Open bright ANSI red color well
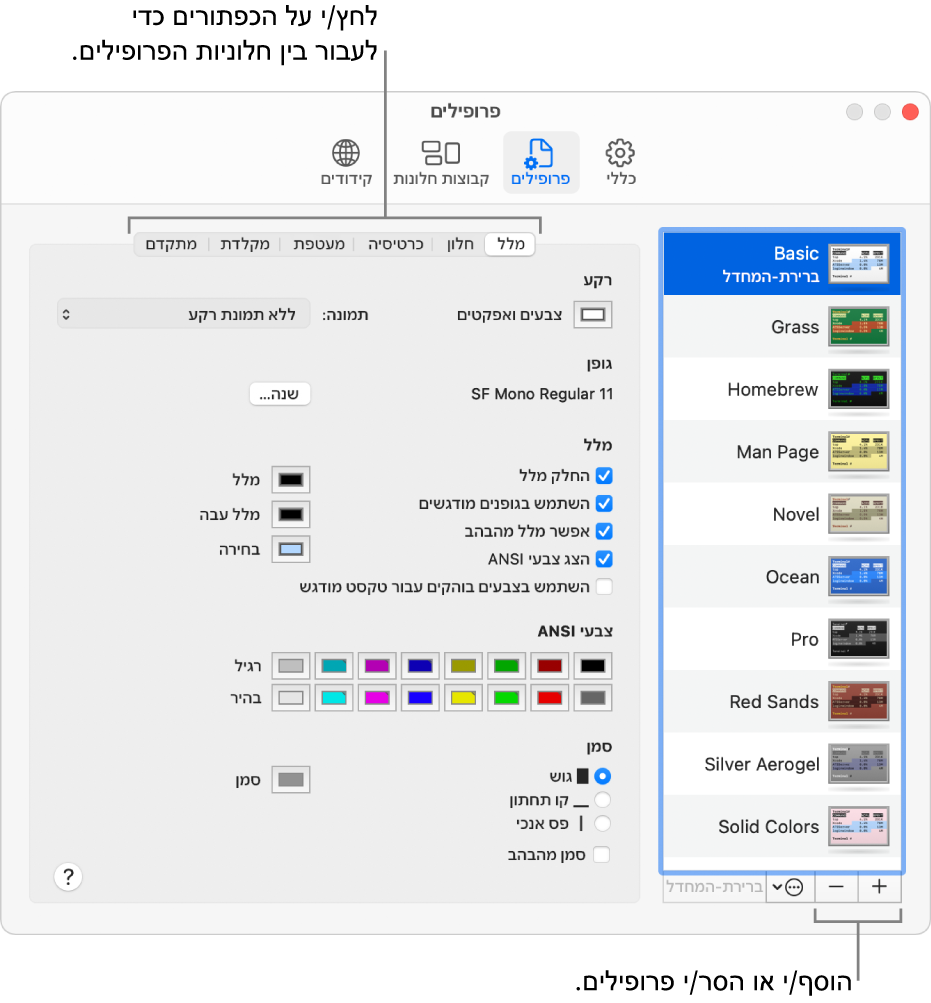Viewport: 931px width, 1003px height. pos(550,698)
